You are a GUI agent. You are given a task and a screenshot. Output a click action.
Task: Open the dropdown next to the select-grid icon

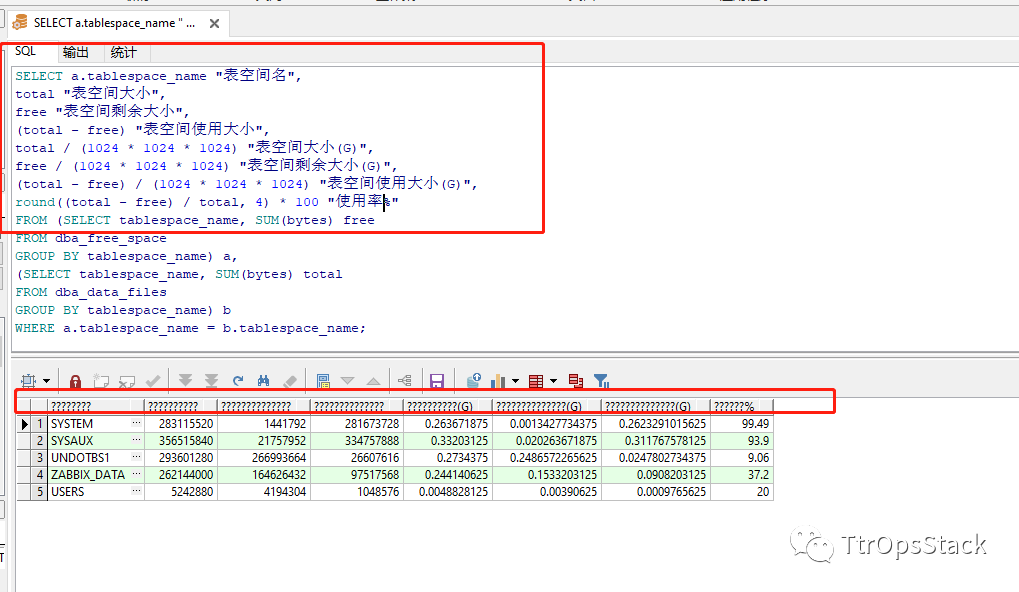[46, 381]
